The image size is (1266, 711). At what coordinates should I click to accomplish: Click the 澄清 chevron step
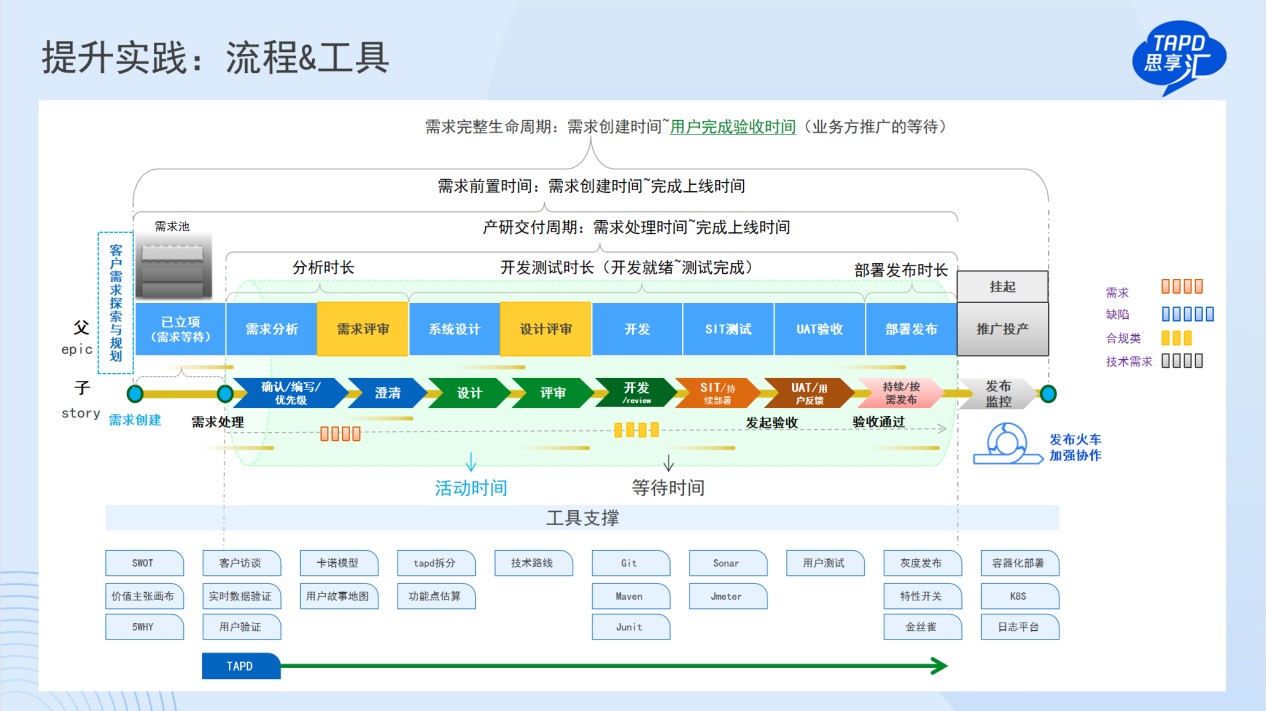(x=388, y=393)
